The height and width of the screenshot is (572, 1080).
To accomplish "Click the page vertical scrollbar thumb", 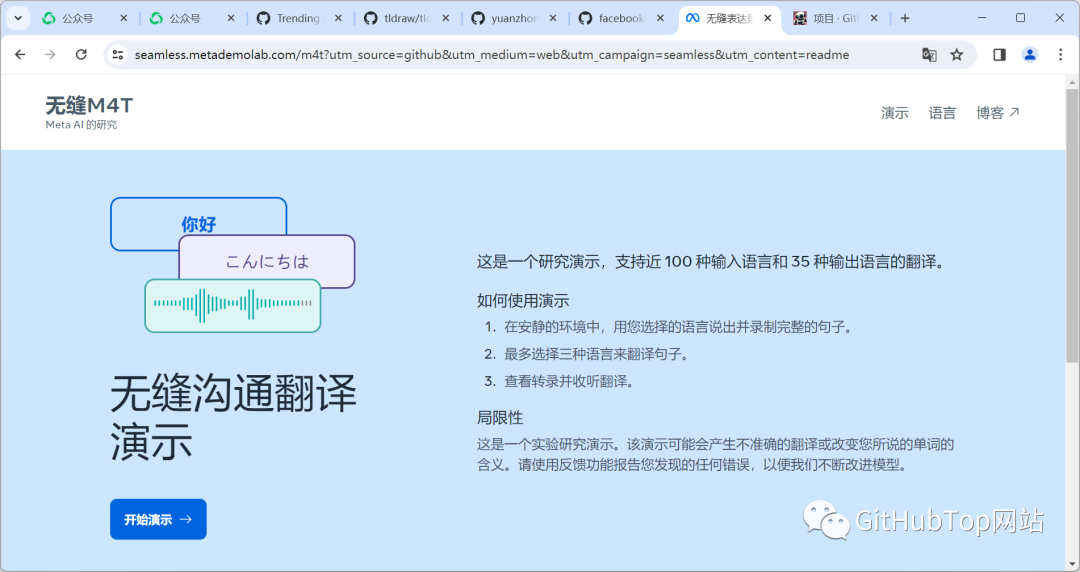I will coord(1072,225).
